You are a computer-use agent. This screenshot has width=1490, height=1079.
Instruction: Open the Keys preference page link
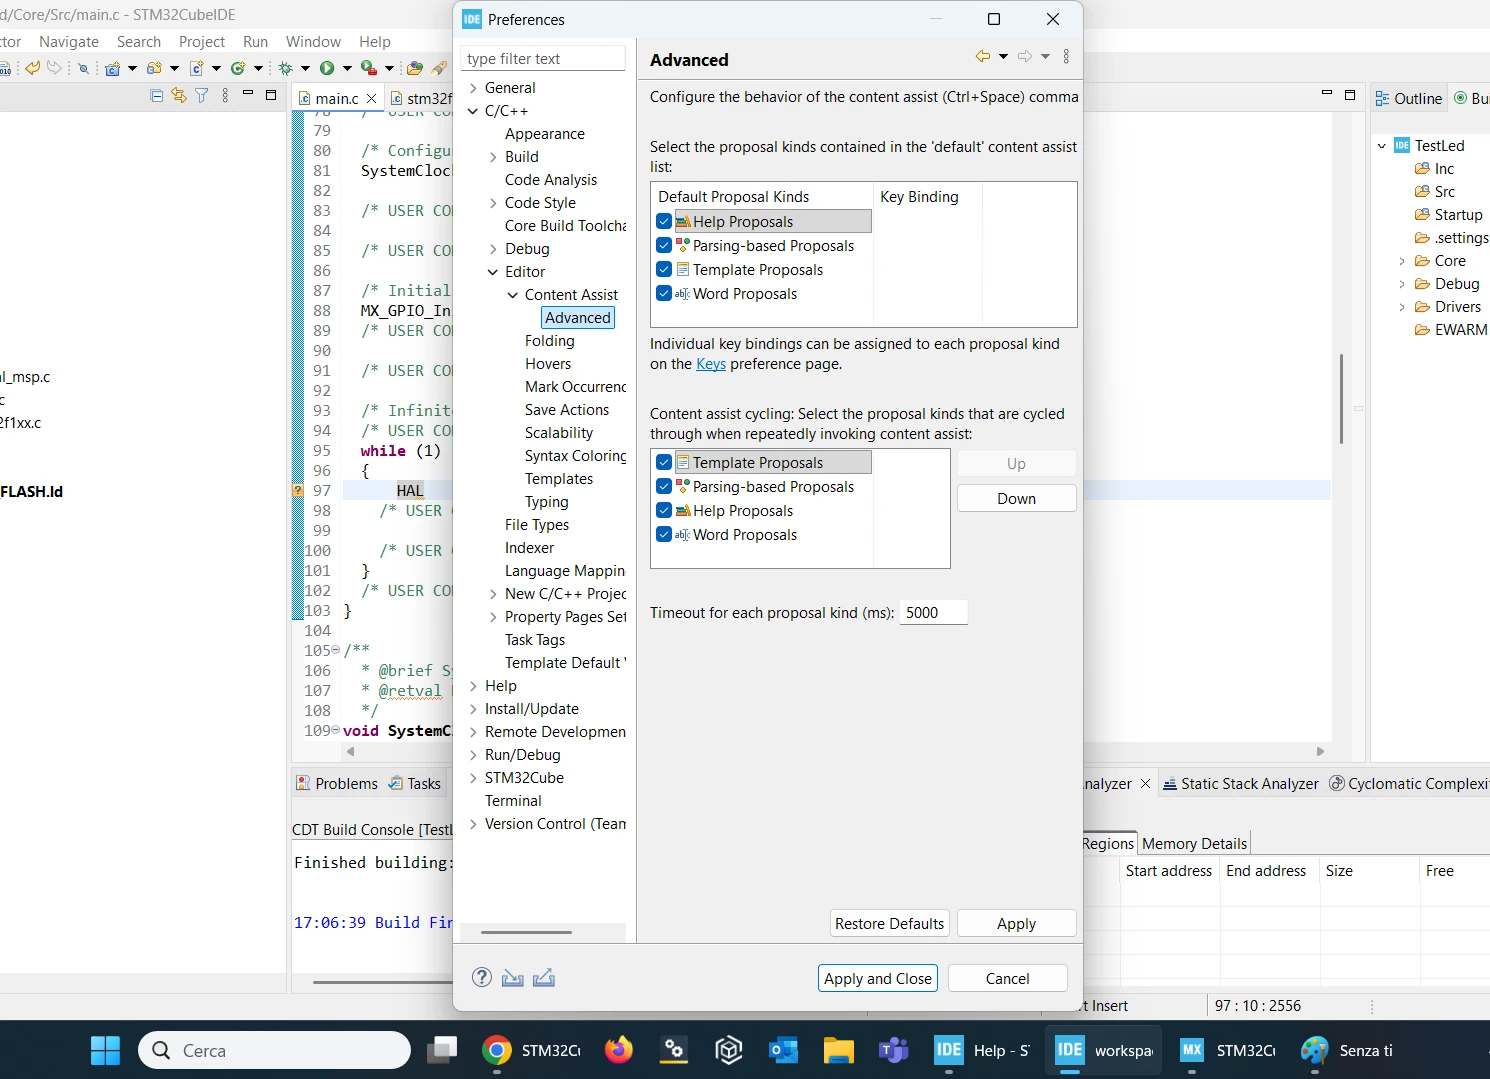tap(711, 364)
